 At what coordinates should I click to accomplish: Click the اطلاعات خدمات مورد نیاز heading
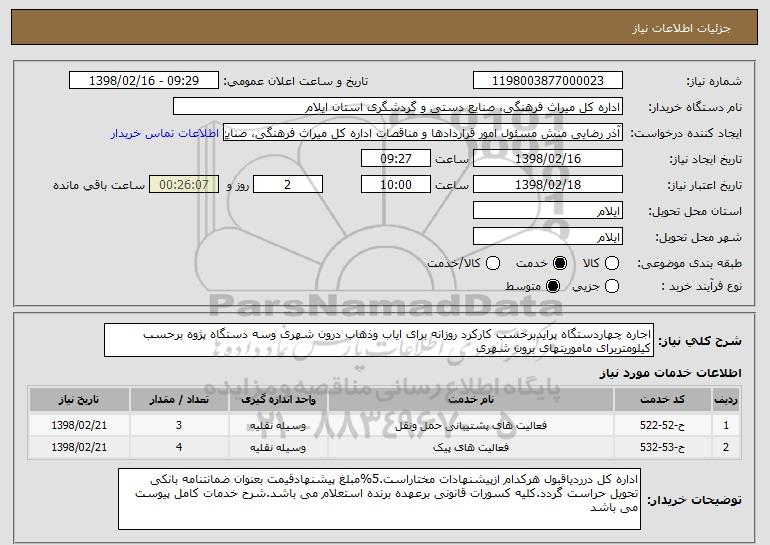pos(671,373)
